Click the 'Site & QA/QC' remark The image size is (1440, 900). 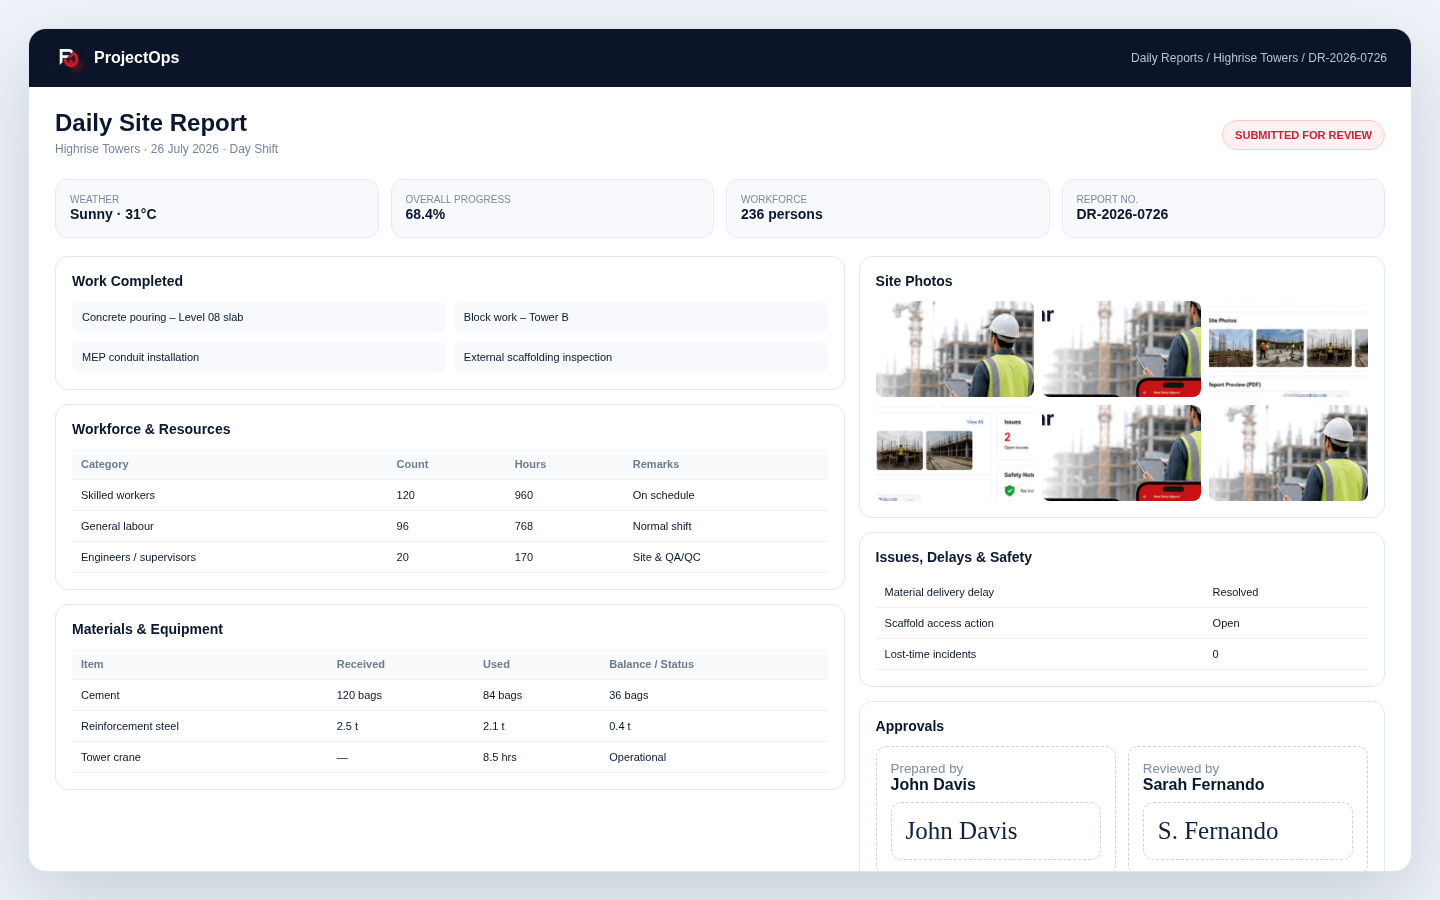click(x=666, y=557)
